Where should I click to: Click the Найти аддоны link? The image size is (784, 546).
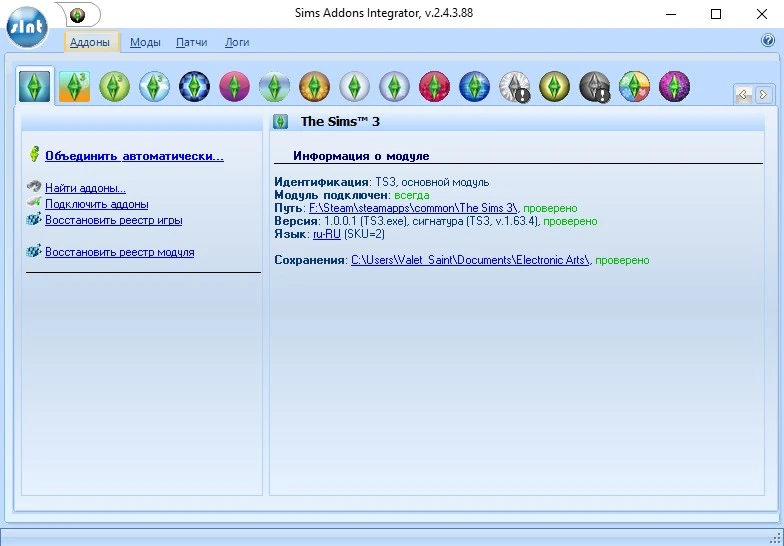(x=86, y=188)
